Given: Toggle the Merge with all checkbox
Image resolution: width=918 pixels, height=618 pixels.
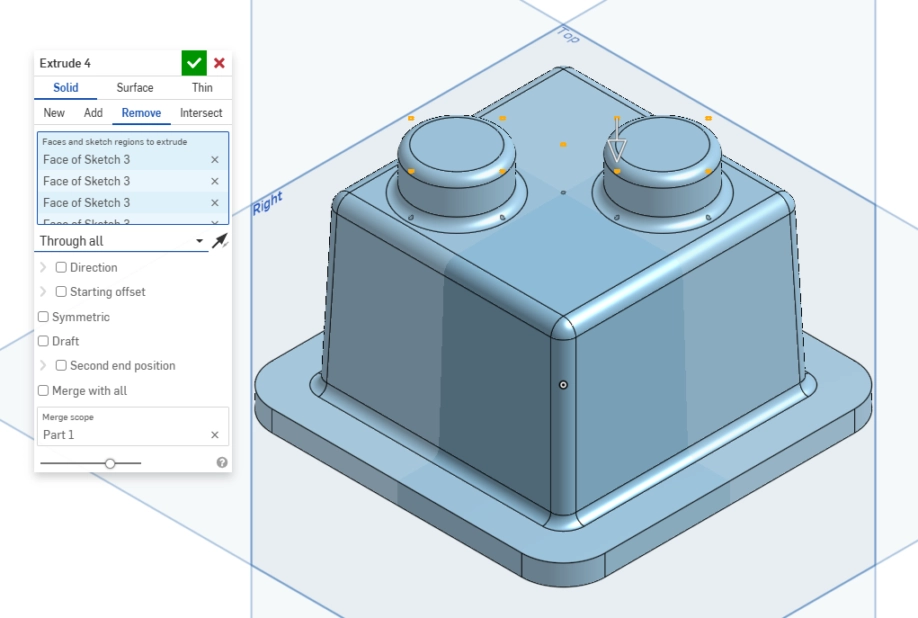Looking at the screenshot, I should (x=43, y=390).
